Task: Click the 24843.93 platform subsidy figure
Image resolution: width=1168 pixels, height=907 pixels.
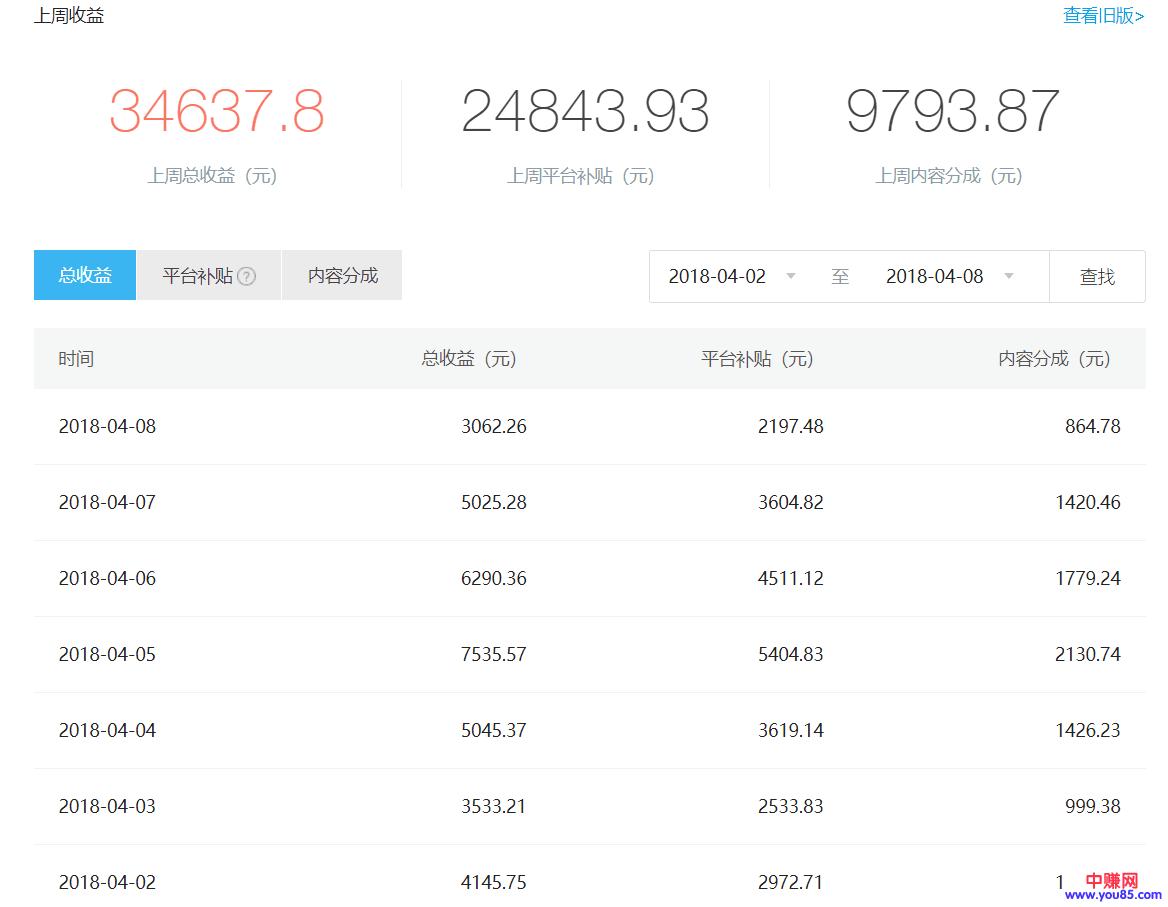Action: click(585, 112)
